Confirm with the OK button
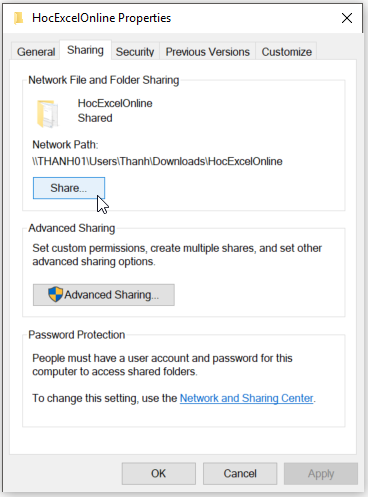 (x=159, y=473)
